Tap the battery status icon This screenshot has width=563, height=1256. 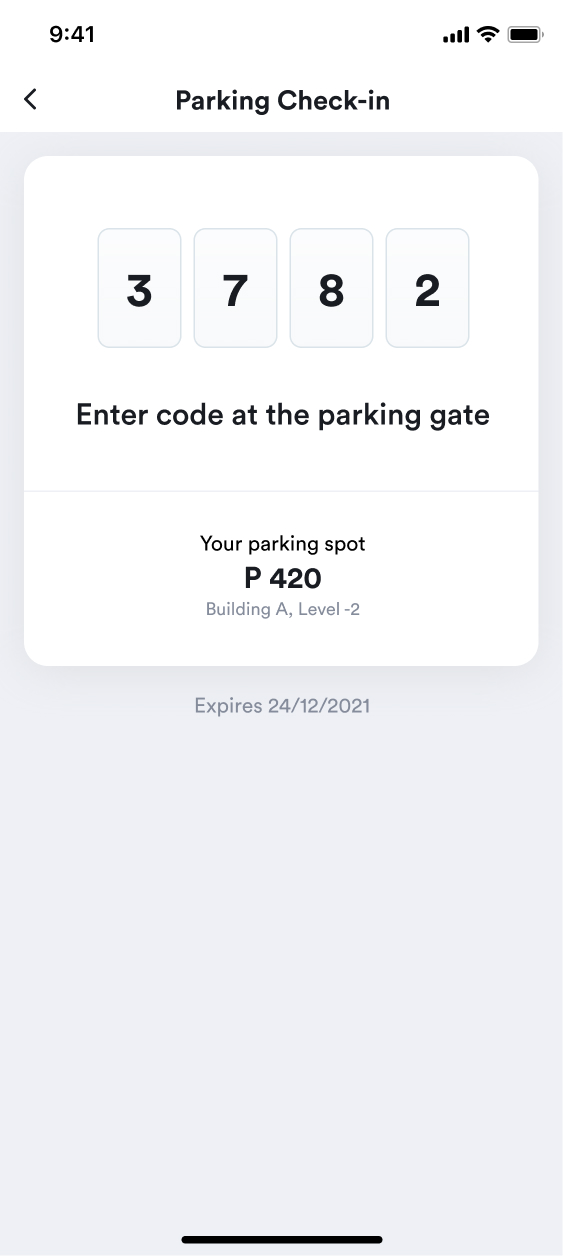pos(525,35)
